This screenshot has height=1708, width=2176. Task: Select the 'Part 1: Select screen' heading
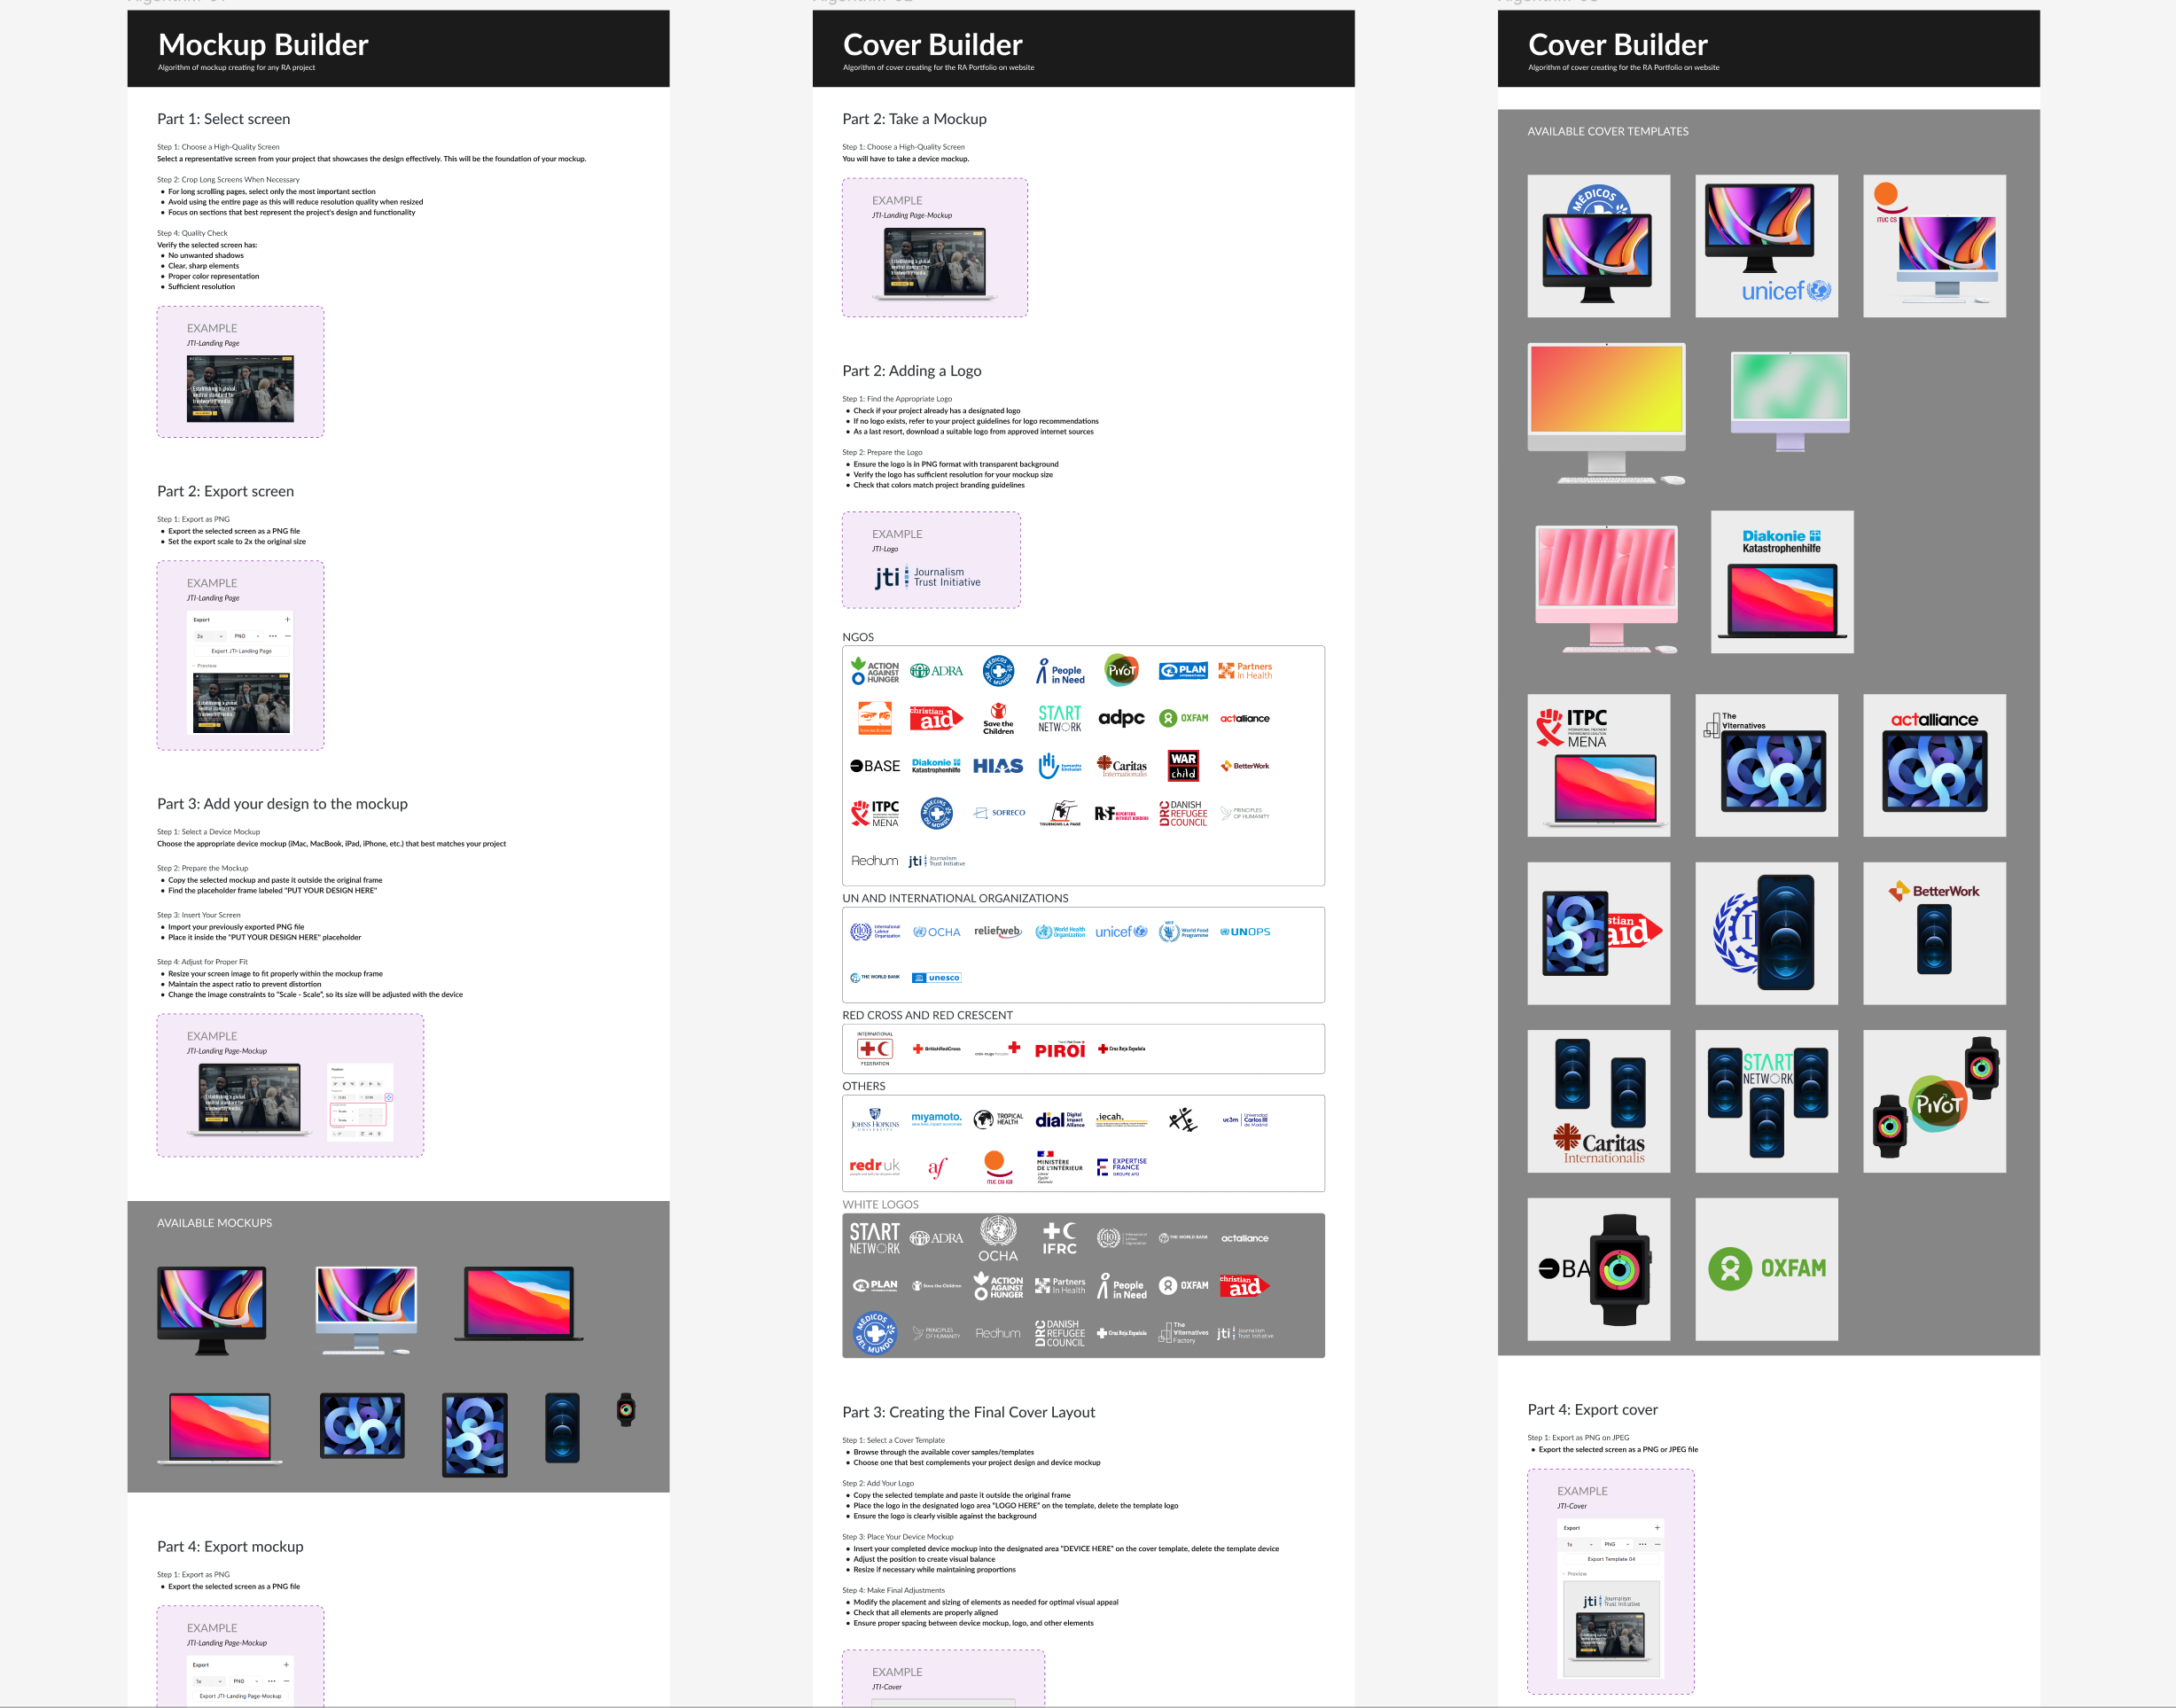224,119
